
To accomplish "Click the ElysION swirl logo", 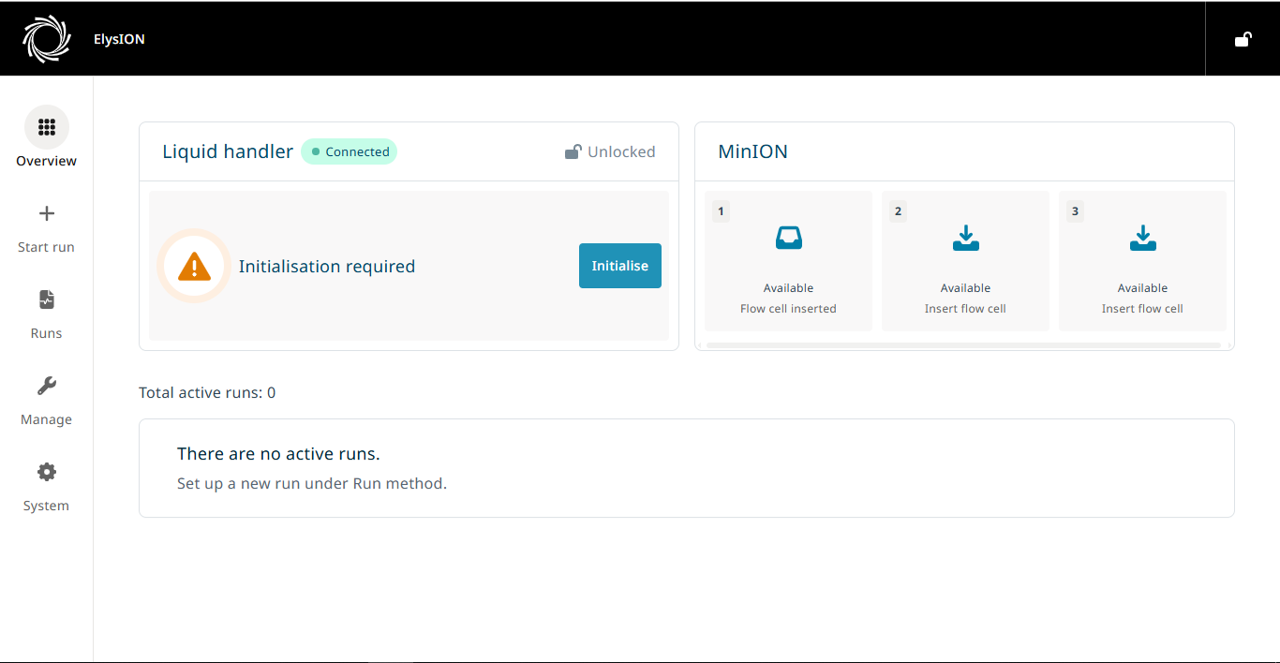I will pyautogui.click(x=47, y=39).
